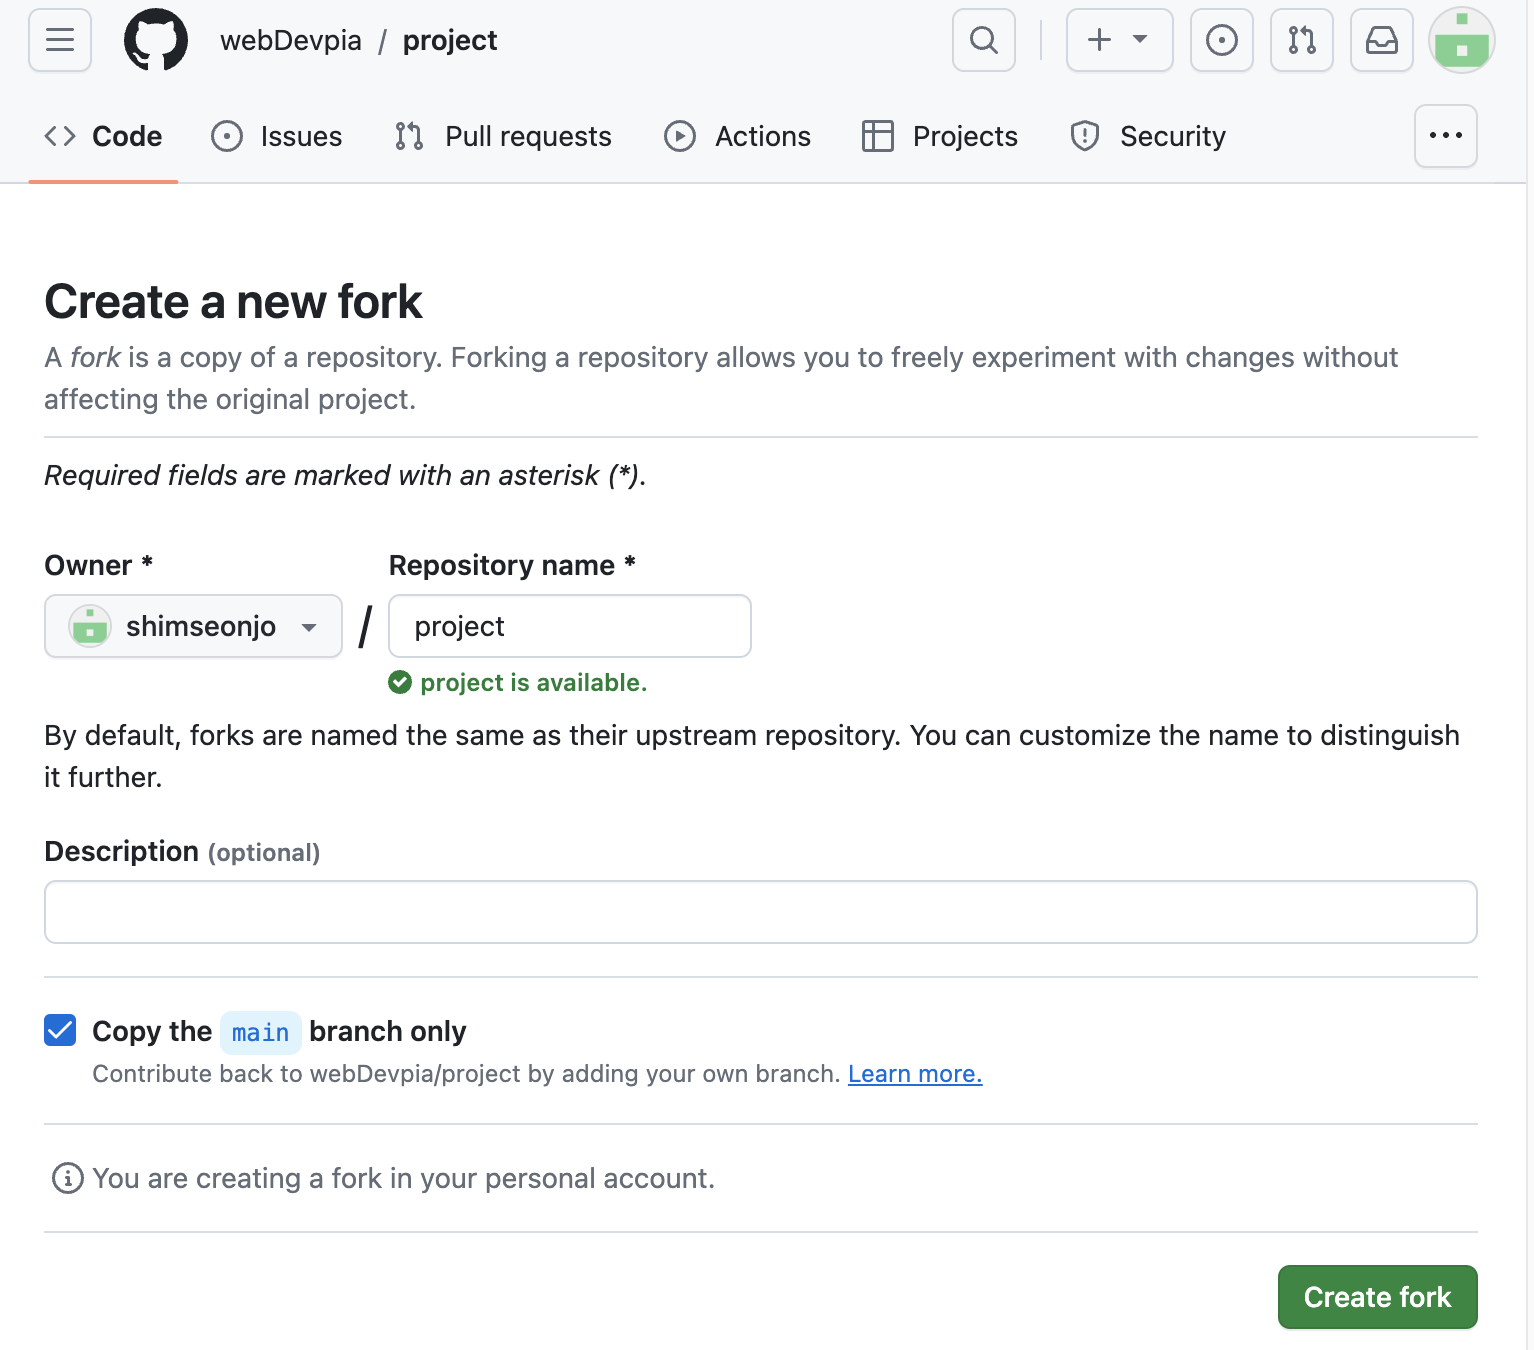Uncheck Copy the main branch only
The width and height of the screenshot is (1534, 1350).
(x=59, y=1031)
